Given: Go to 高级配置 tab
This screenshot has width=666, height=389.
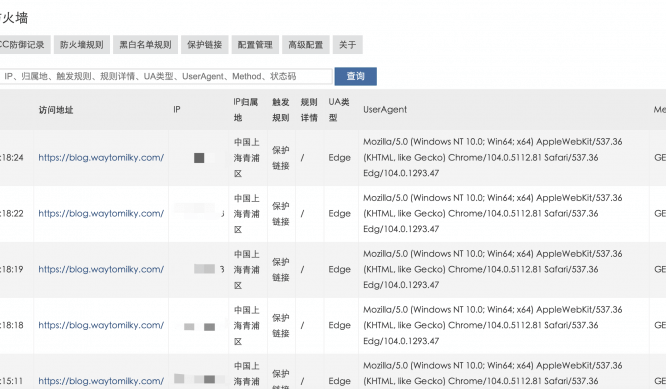Looking at the screenshot, I should tap(306, 45).
